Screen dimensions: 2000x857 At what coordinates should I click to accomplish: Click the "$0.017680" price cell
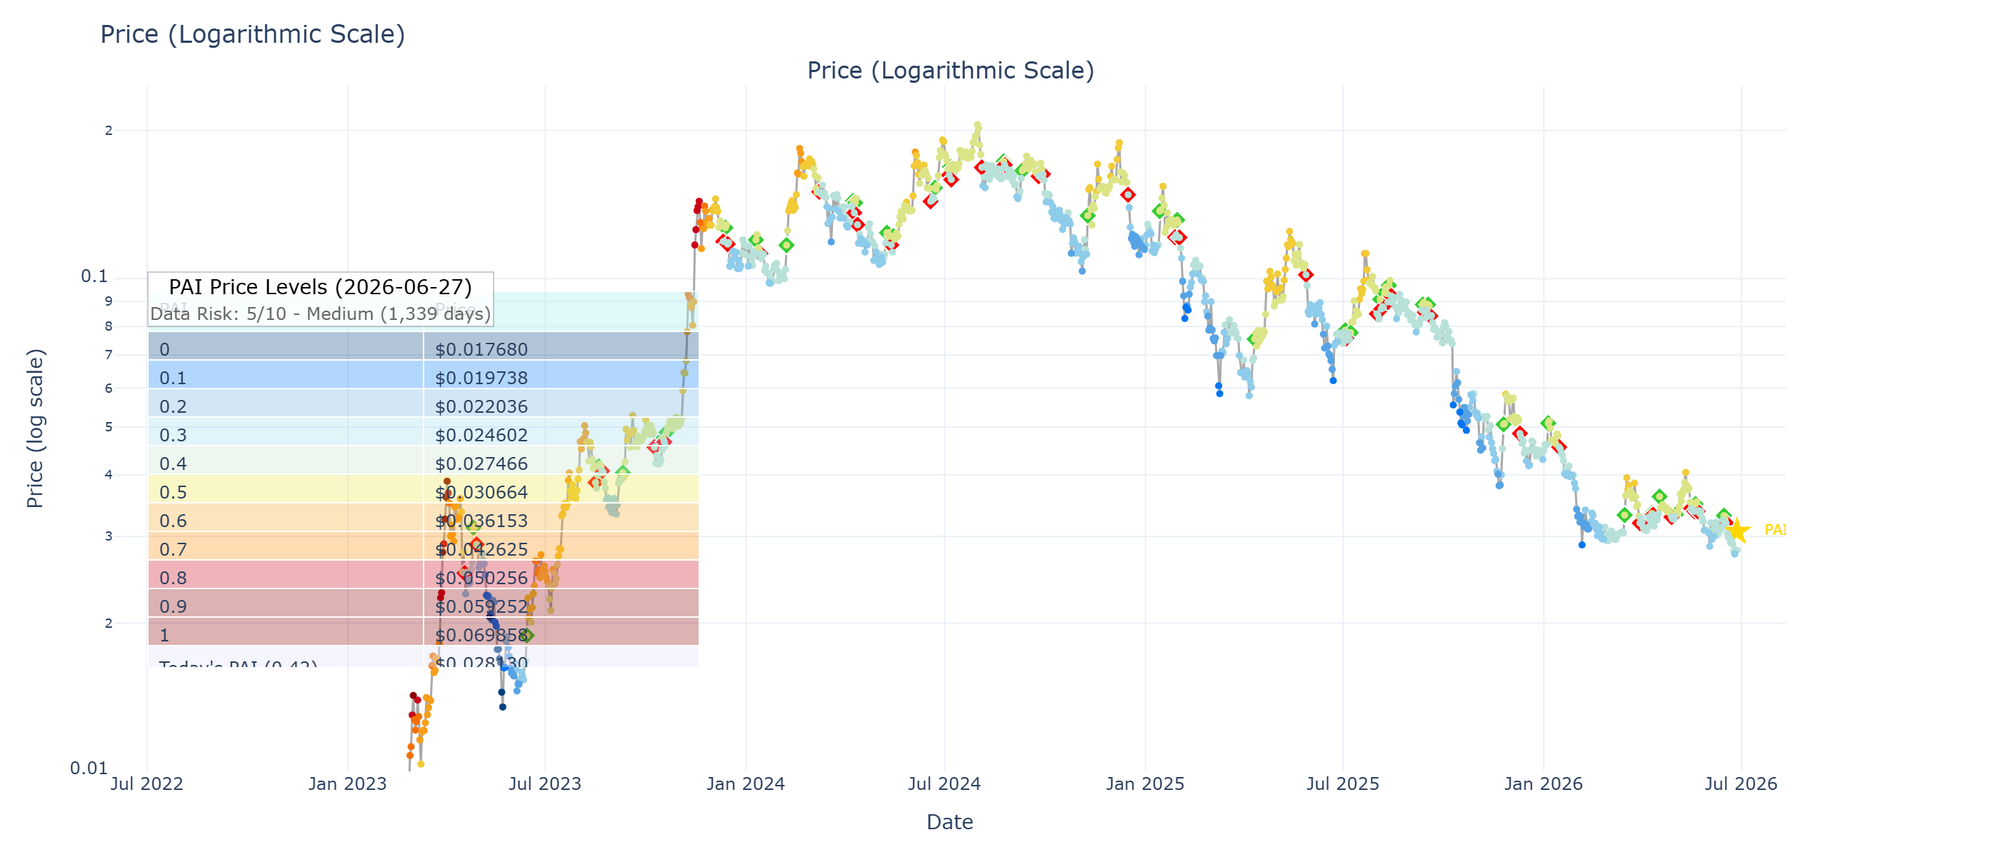click(x=561, y=346)
